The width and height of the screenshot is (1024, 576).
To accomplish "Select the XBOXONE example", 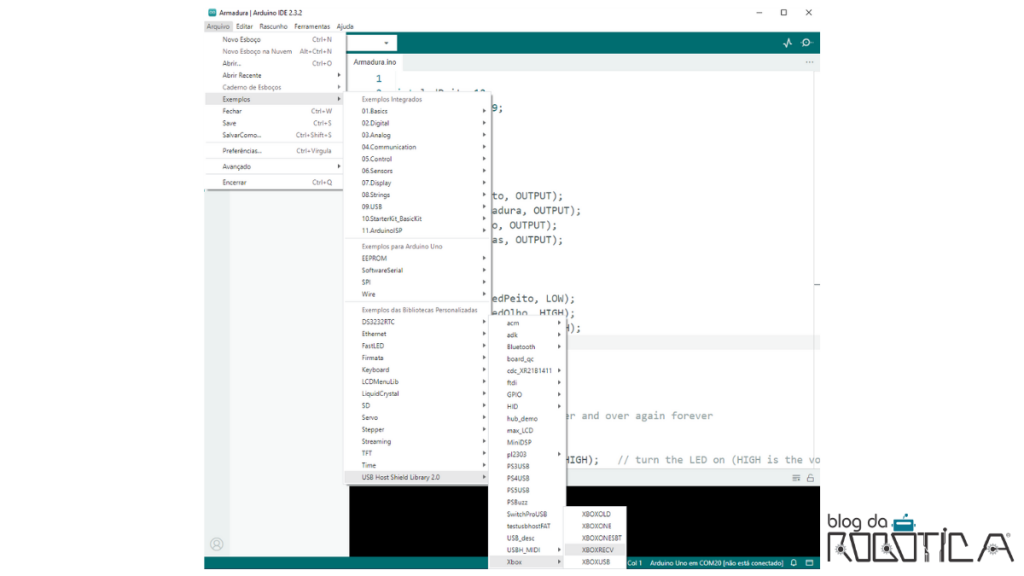I will [x=596, y=526].
